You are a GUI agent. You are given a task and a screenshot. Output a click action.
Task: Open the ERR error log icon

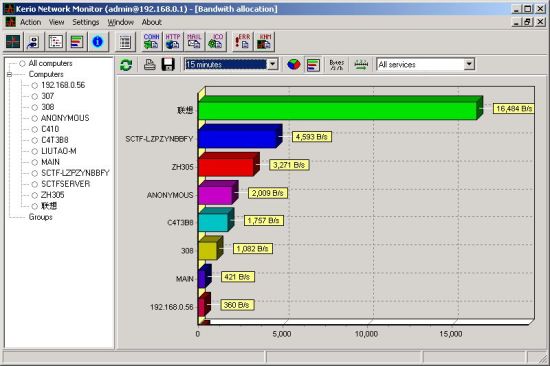click(242, 41)
